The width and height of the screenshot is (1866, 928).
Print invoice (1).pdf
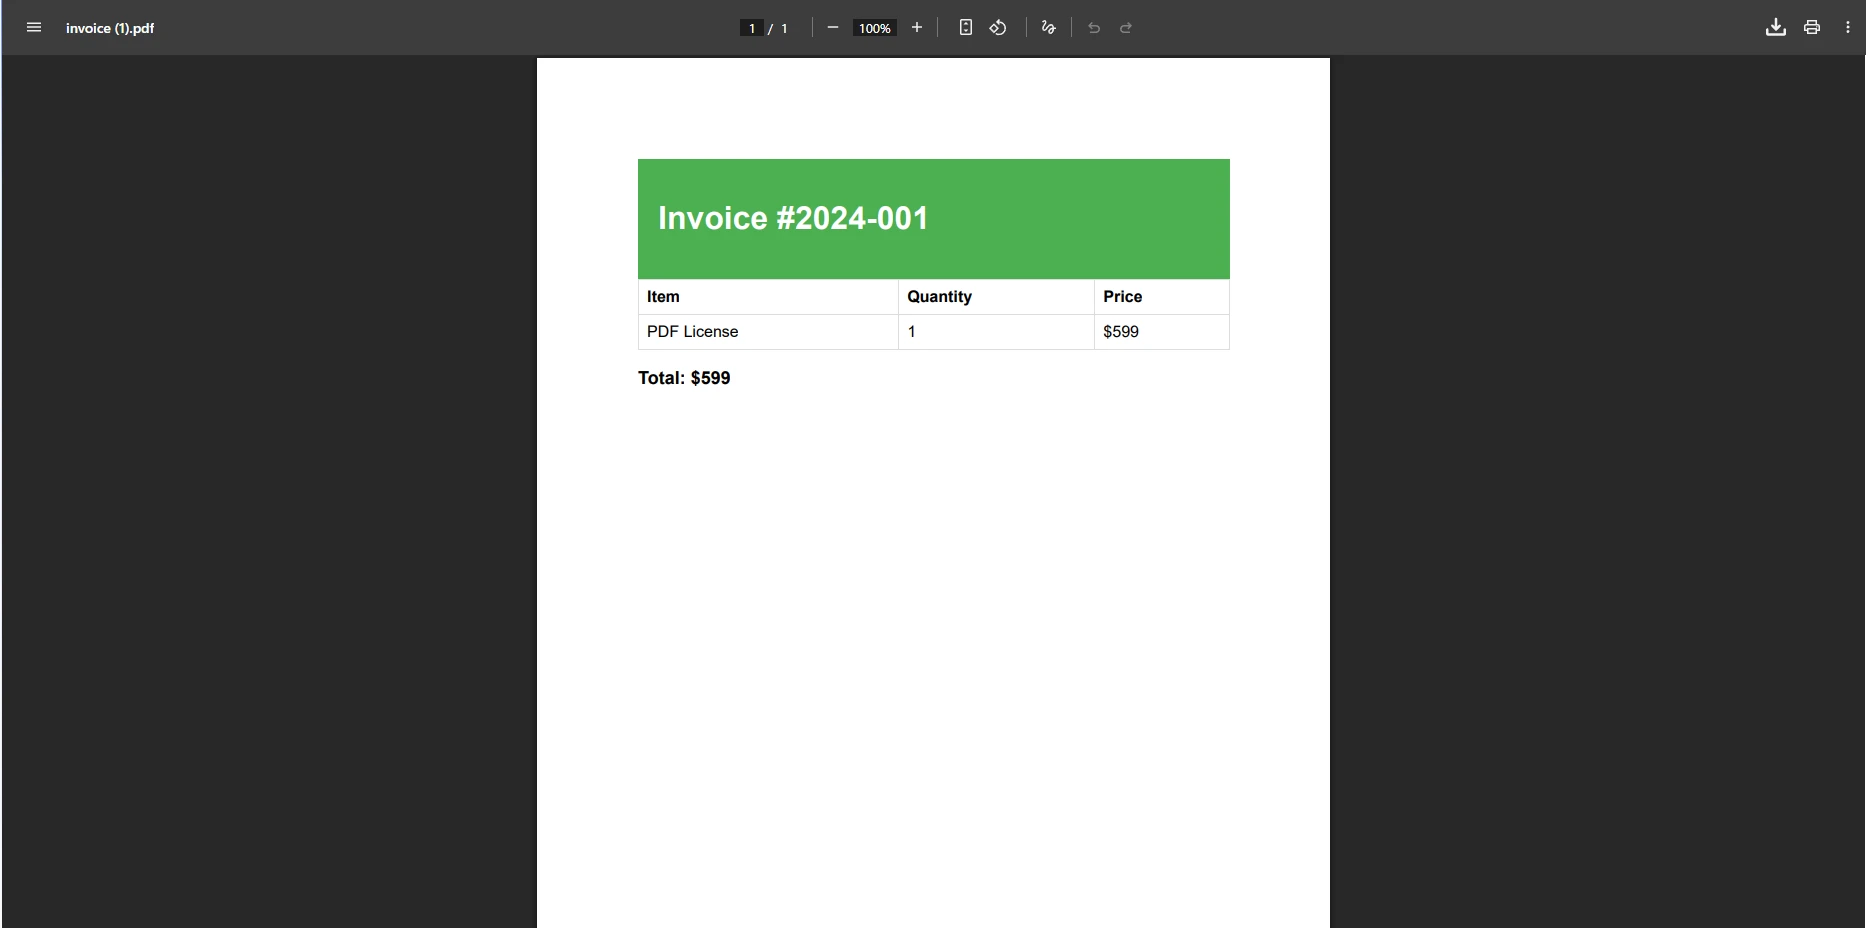(1811, 27)
